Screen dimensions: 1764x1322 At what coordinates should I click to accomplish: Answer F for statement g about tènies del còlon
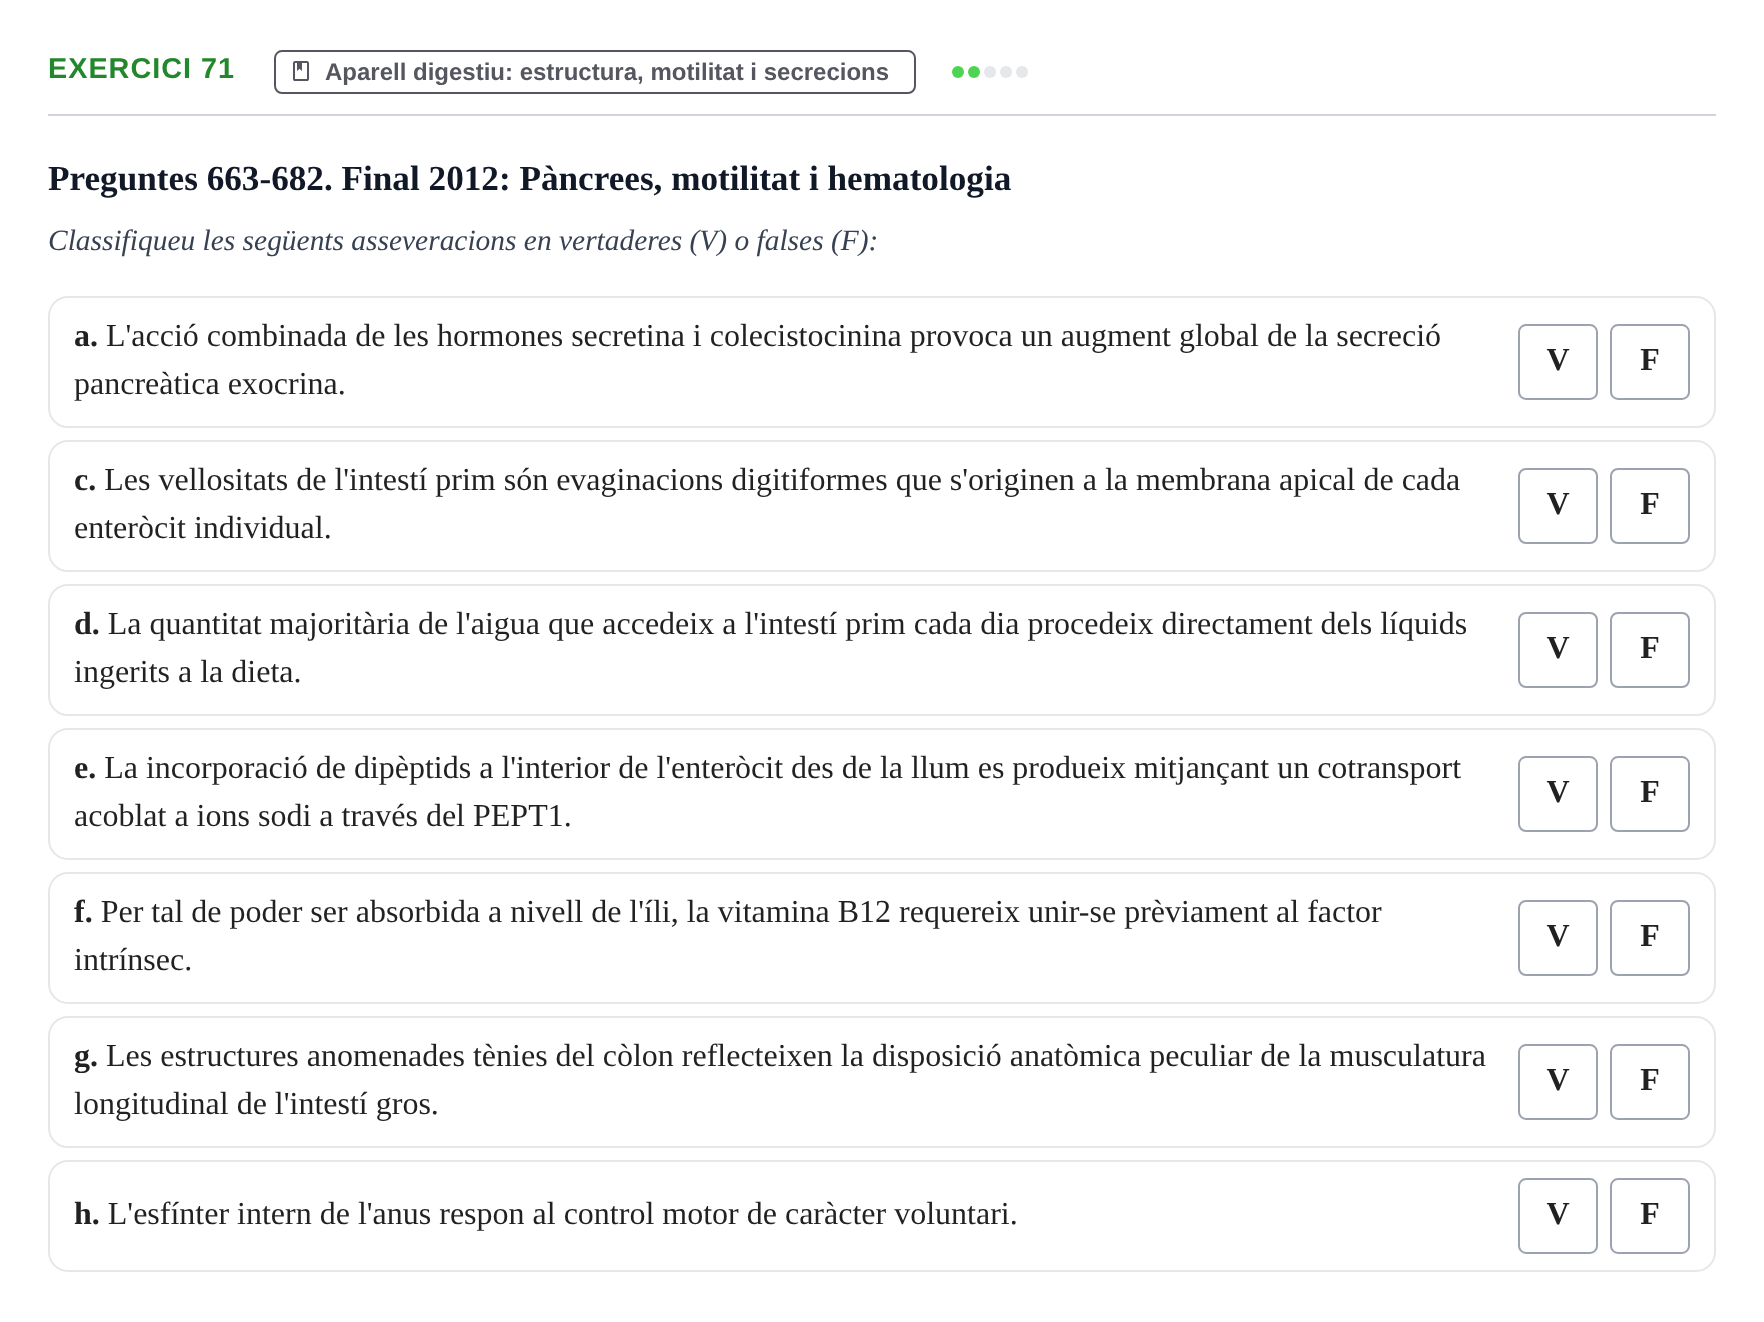point(1649,1081)
